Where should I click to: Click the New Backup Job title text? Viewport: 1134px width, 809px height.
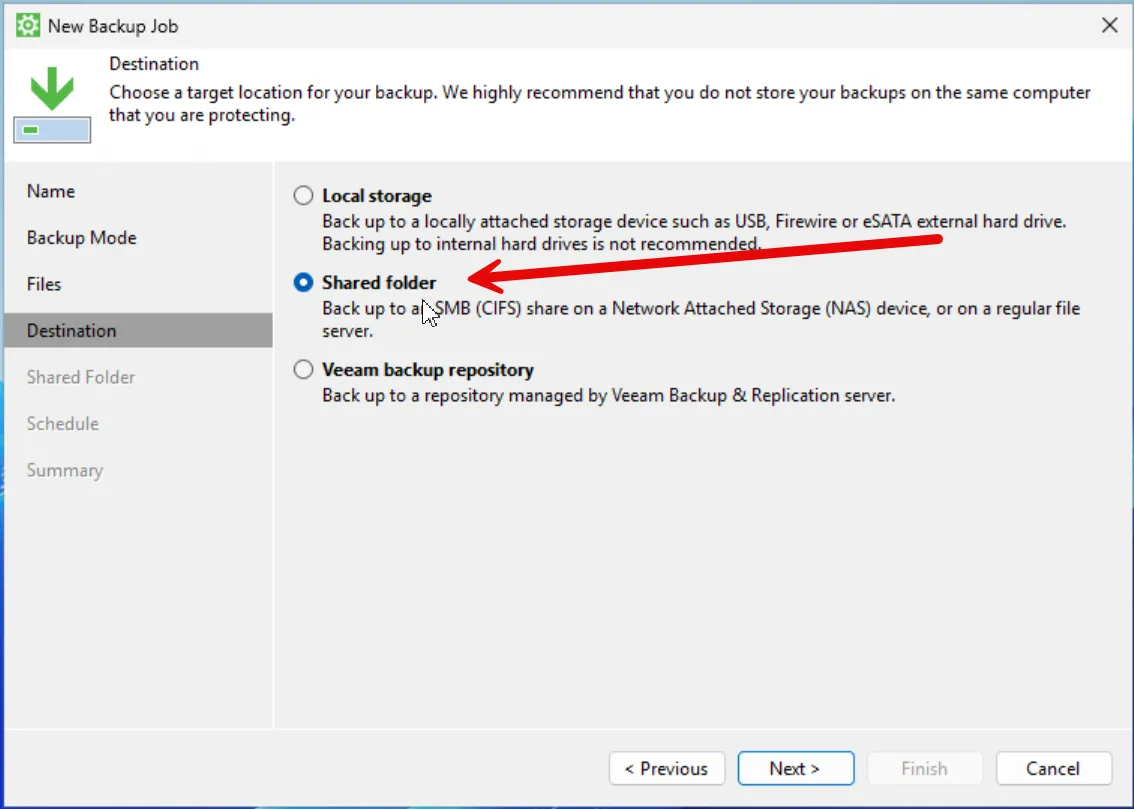coord(113,26)
